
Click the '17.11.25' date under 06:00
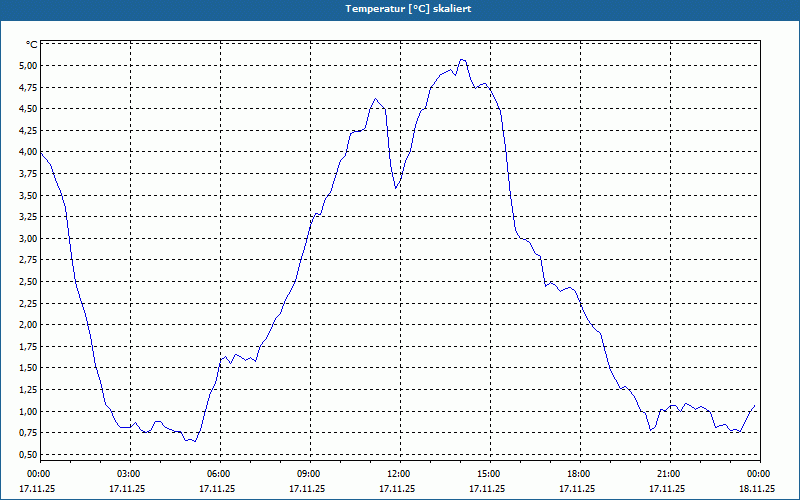click(x=217, y=489)
